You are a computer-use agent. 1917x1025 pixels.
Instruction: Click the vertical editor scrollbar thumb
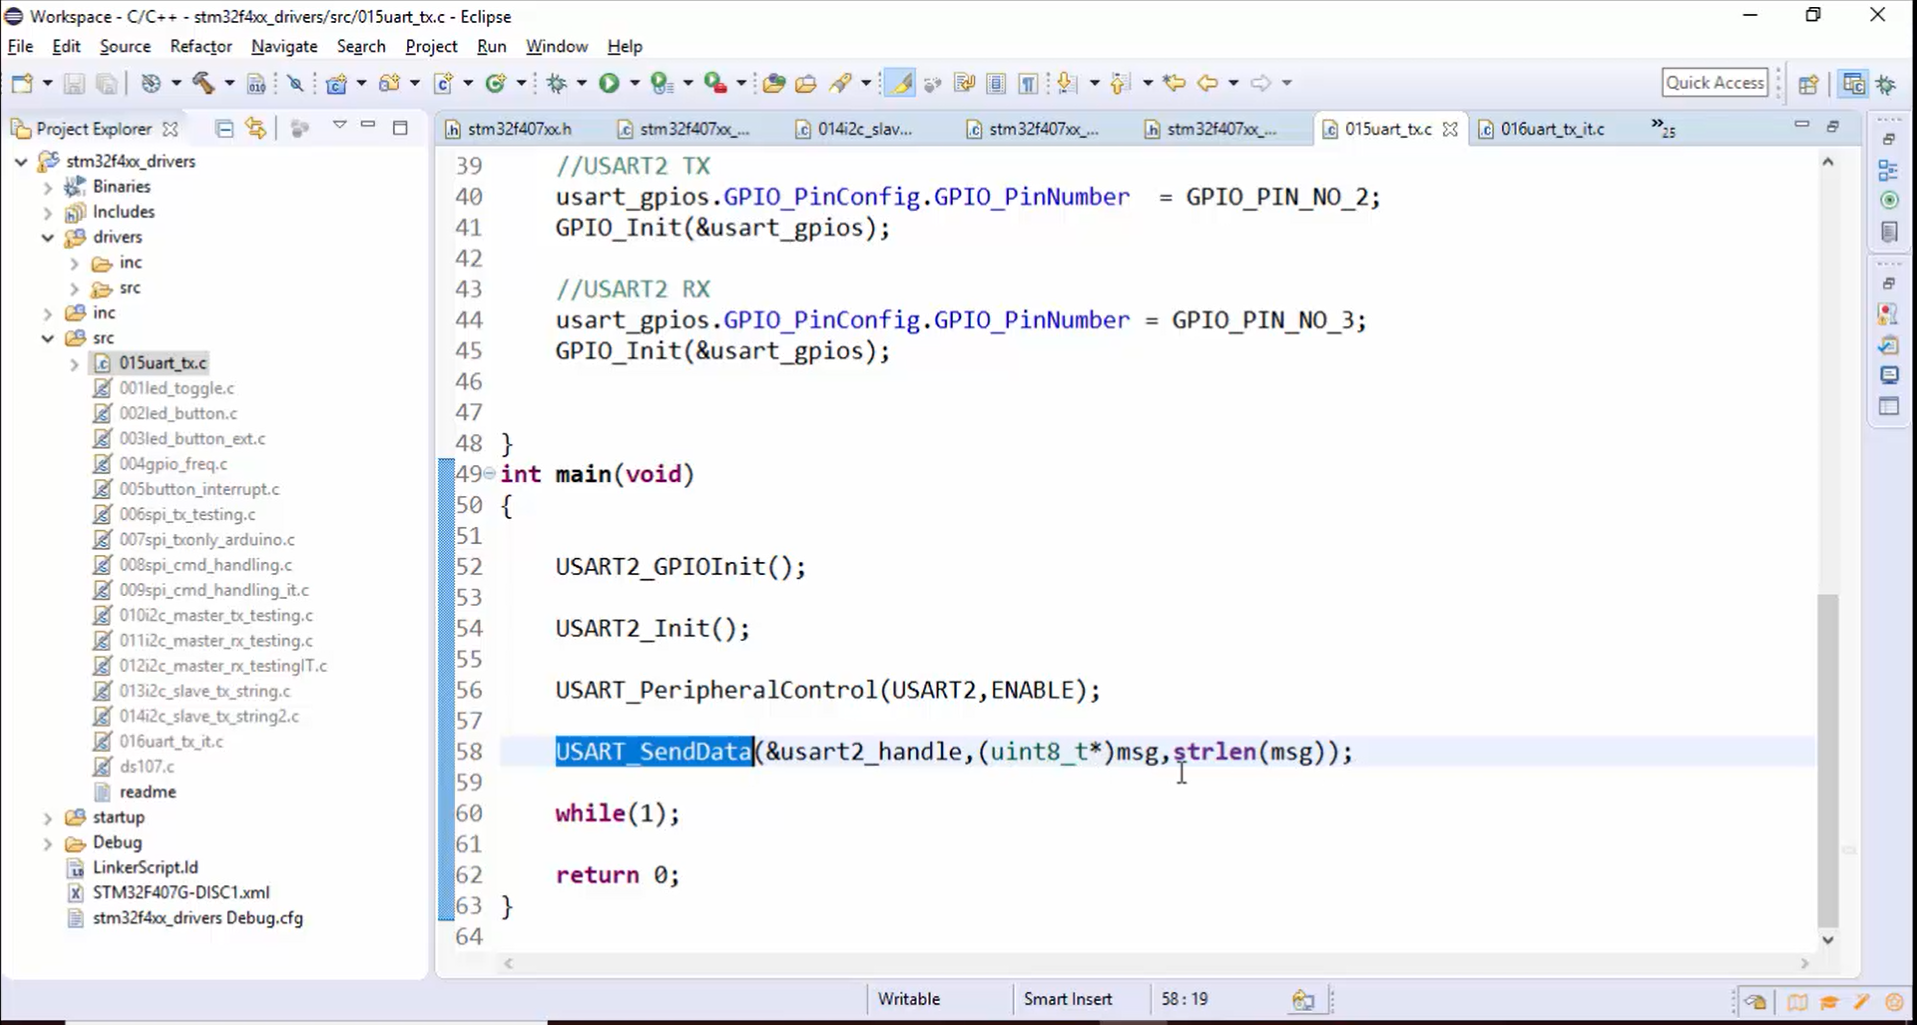(1827, 760)
